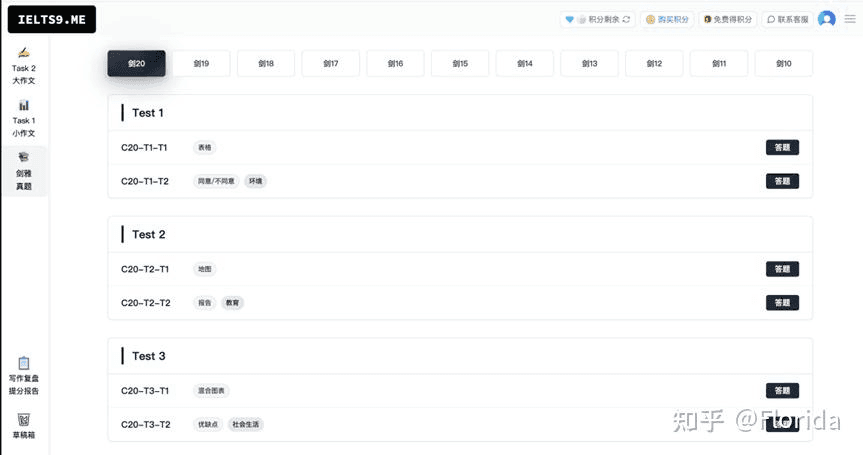863x455 pixels.
Task: Open Task 2 大作文 in sidebar
Action: [x=23, y=66]
